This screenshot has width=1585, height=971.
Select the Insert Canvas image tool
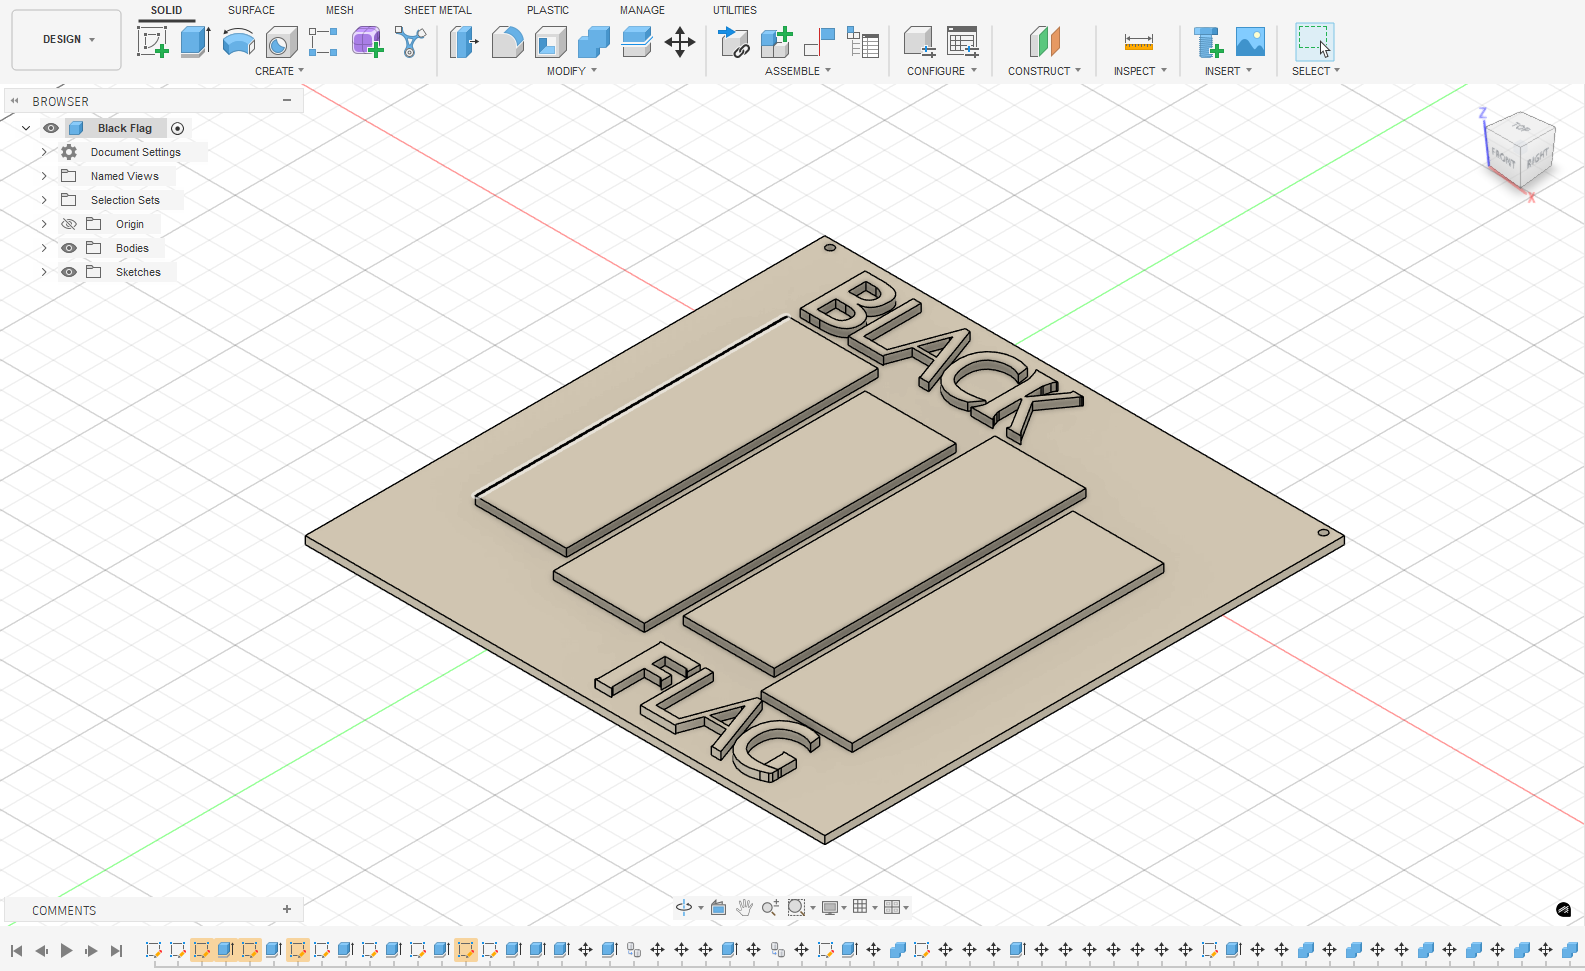1250,42
